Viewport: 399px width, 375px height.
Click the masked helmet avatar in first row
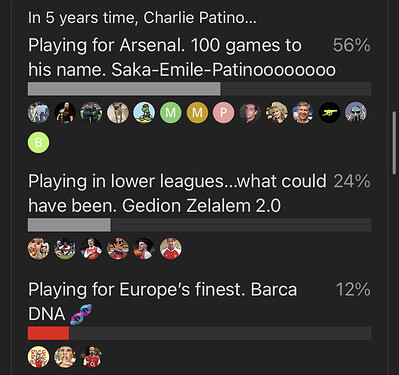coord(356,113)
